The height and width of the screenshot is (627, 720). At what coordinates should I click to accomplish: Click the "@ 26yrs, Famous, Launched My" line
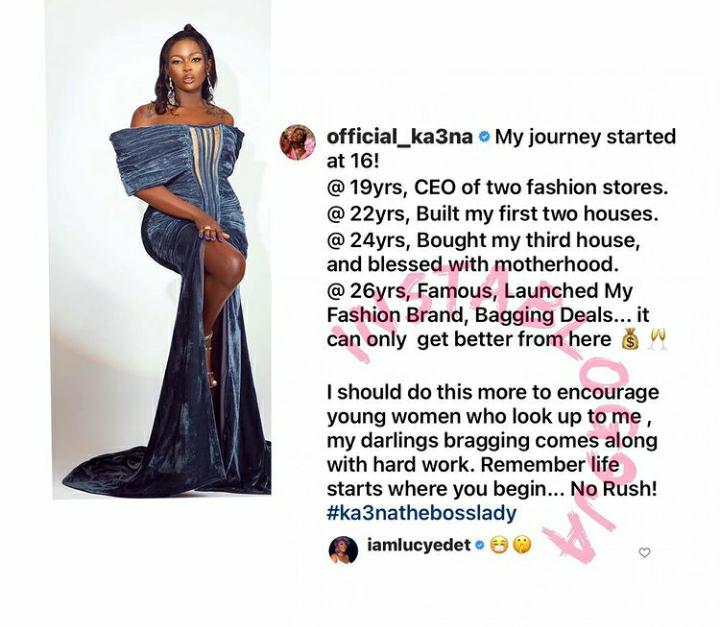tap(480, 291)
